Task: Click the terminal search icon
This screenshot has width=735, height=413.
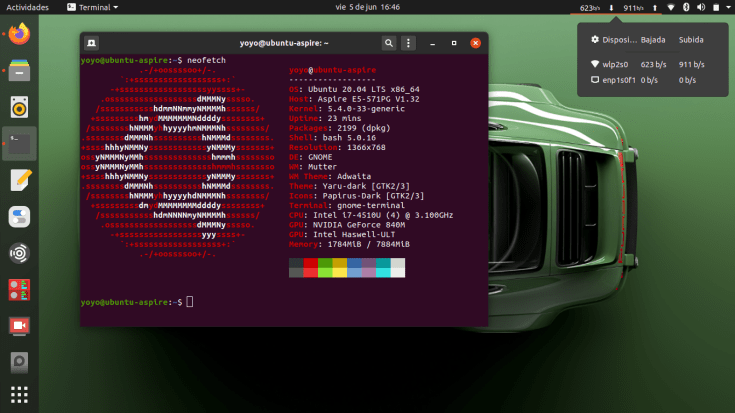Action: pos(388,43)
